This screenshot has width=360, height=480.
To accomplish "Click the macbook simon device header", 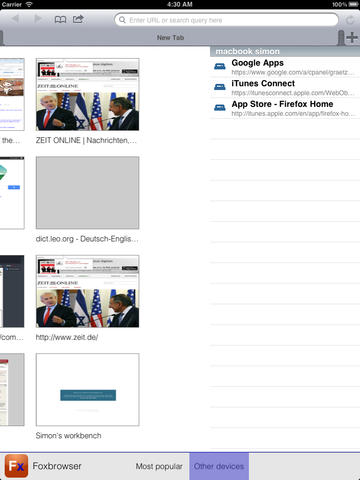I will (x=285, y=51).
